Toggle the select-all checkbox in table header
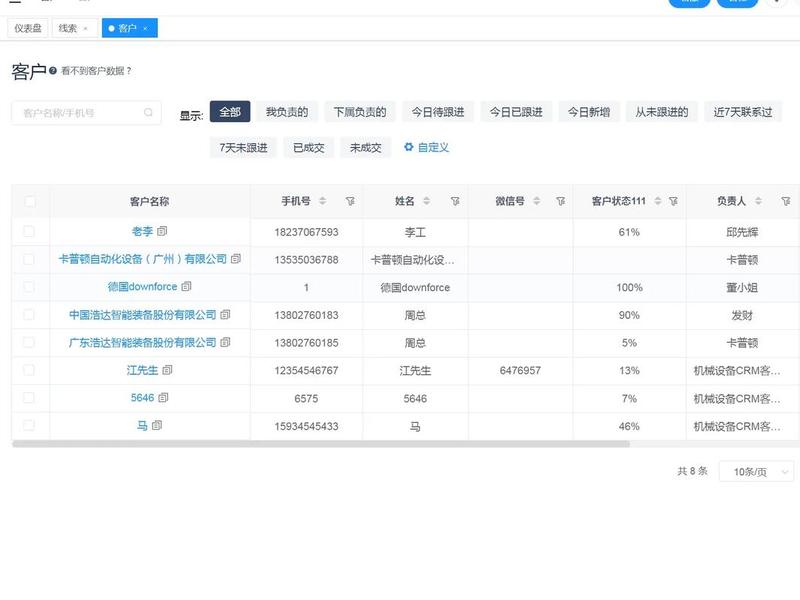This screenshot has width=800, height=600. coord(30,201)
